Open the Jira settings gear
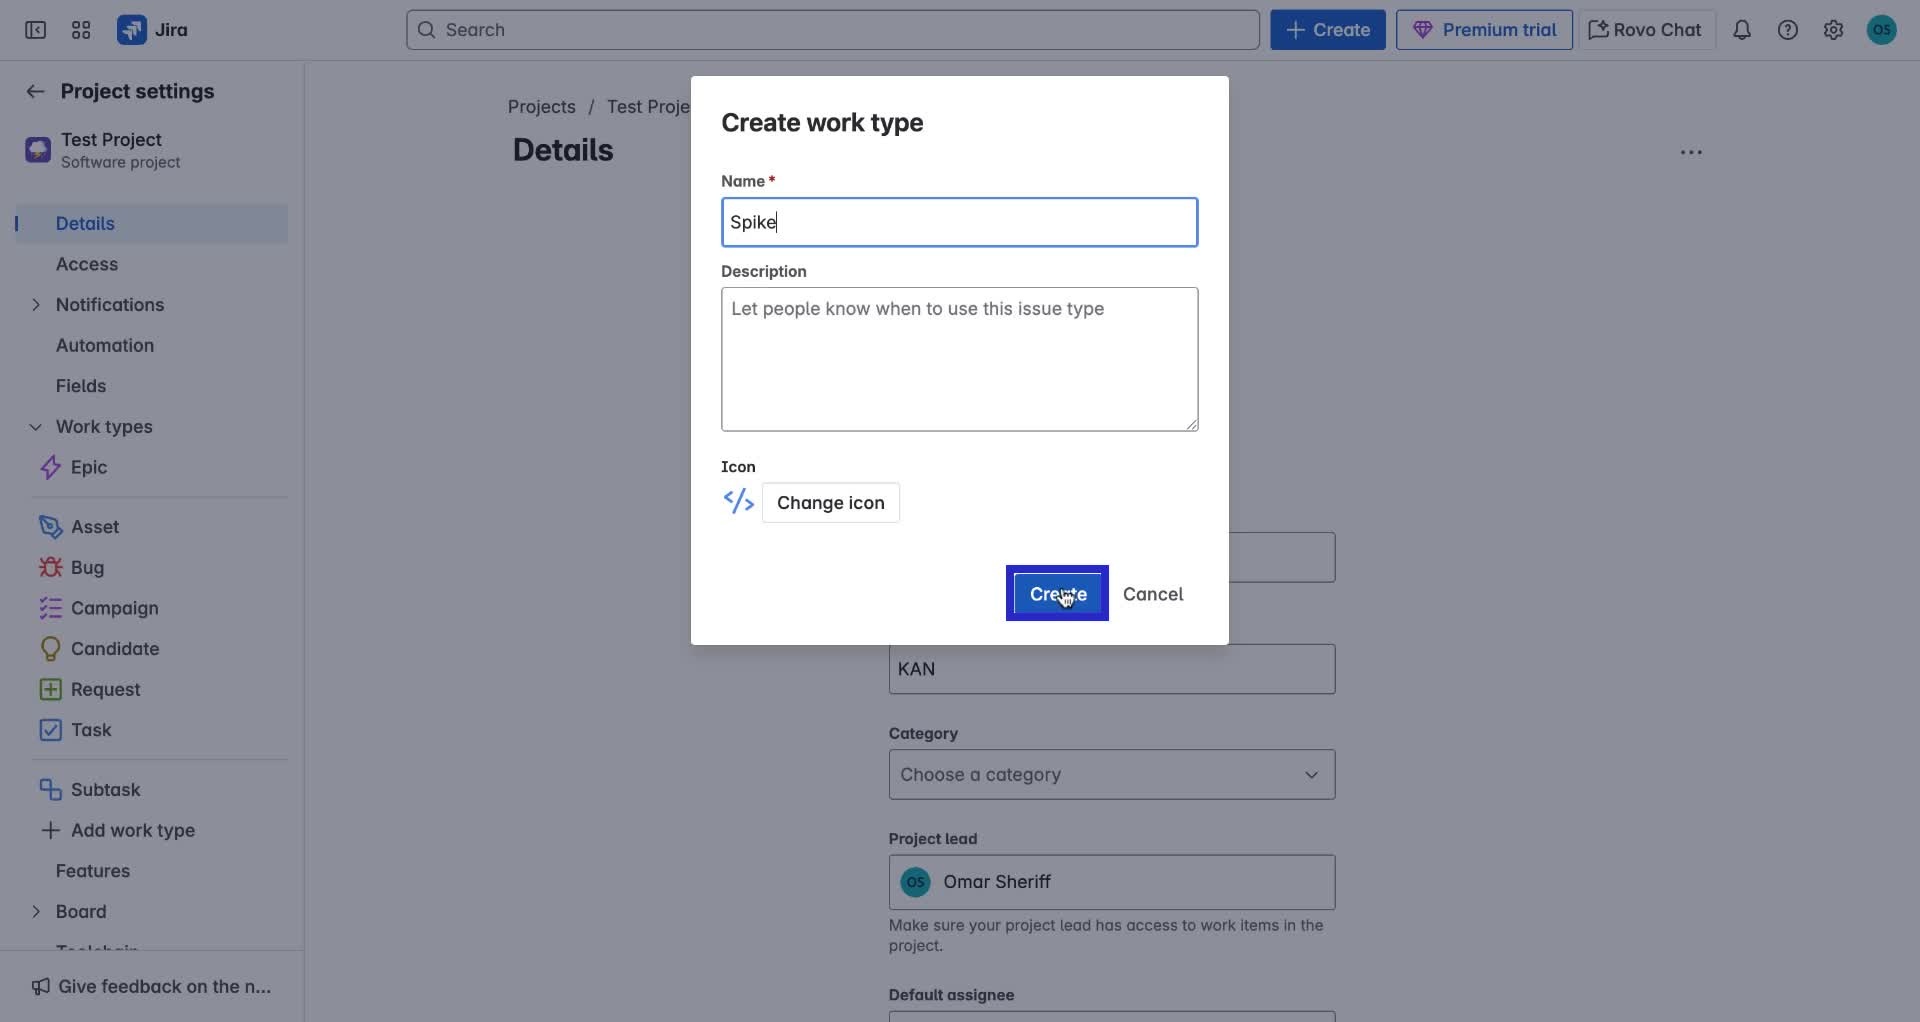This screenshot has height=1022, width=1920. point(1833,29)
